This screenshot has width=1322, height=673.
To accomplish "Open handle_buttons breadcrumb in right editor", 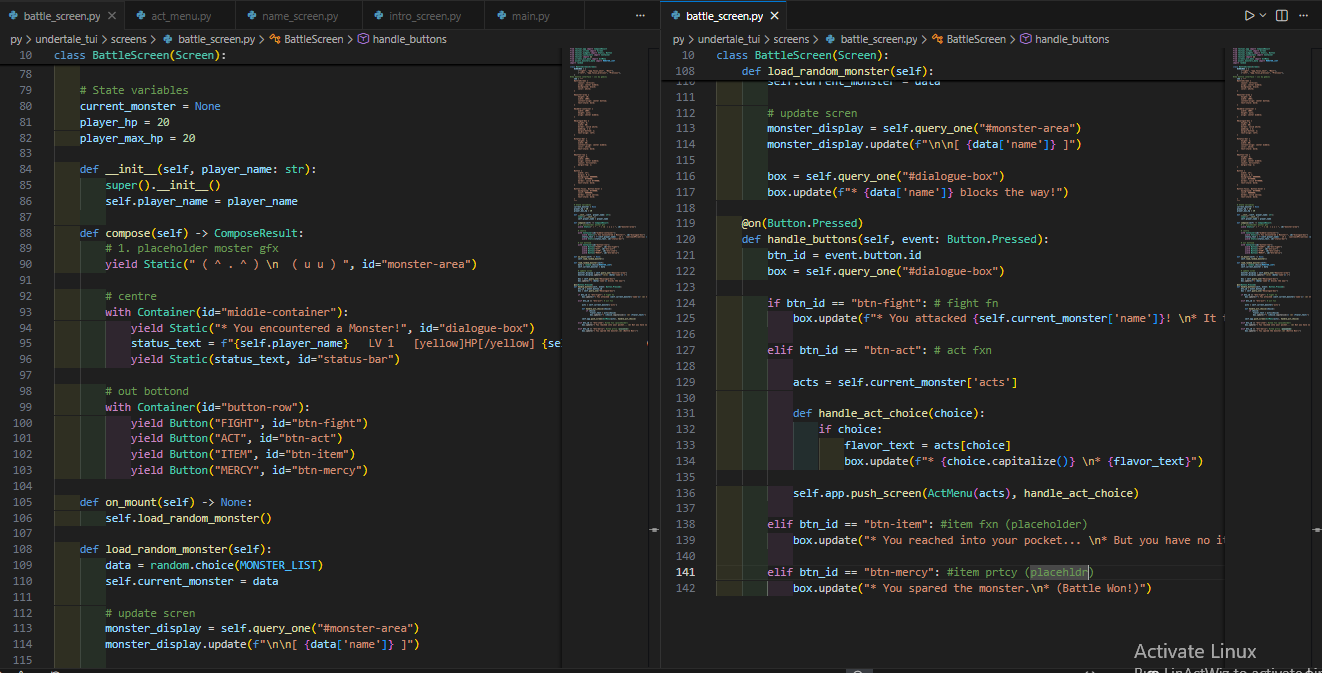I will (x=1071, y=39).
